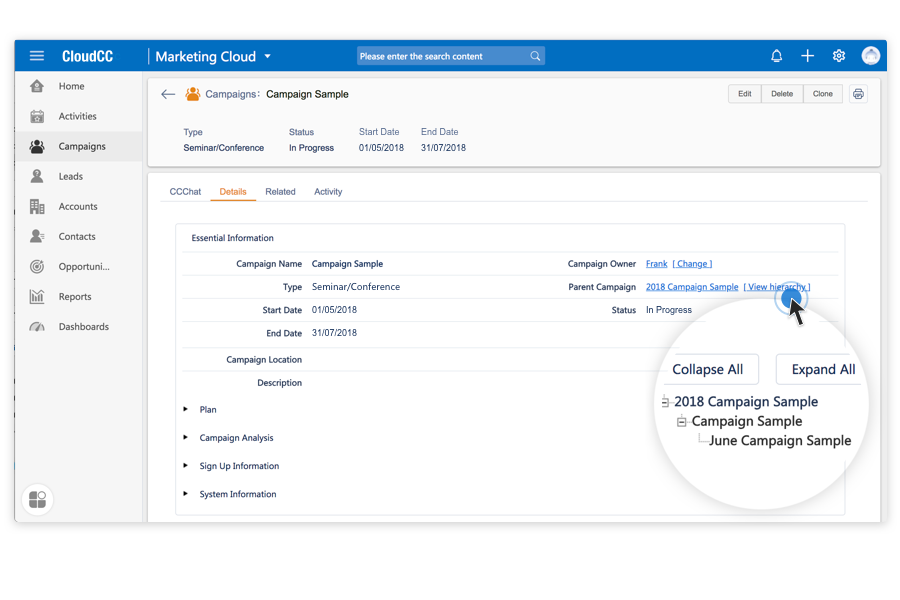Click the Expand All button in the popup
The width and height of the screenshot is (900, 600).
820,369
